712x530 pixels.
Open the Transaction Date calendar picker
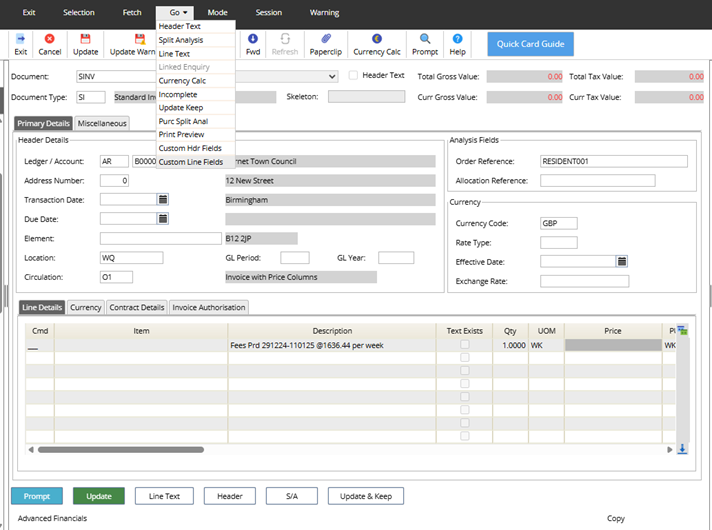162,200
